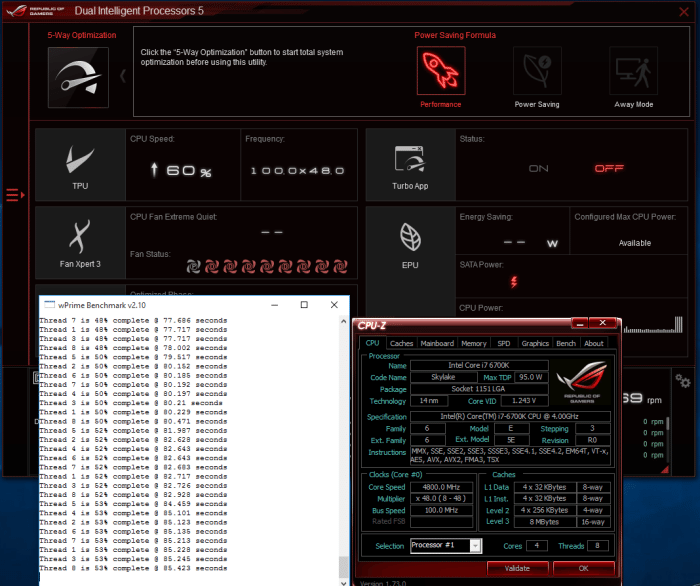
Task: Click the Level 3 8 MBytes cache value
Action: (x=545, y=522)
